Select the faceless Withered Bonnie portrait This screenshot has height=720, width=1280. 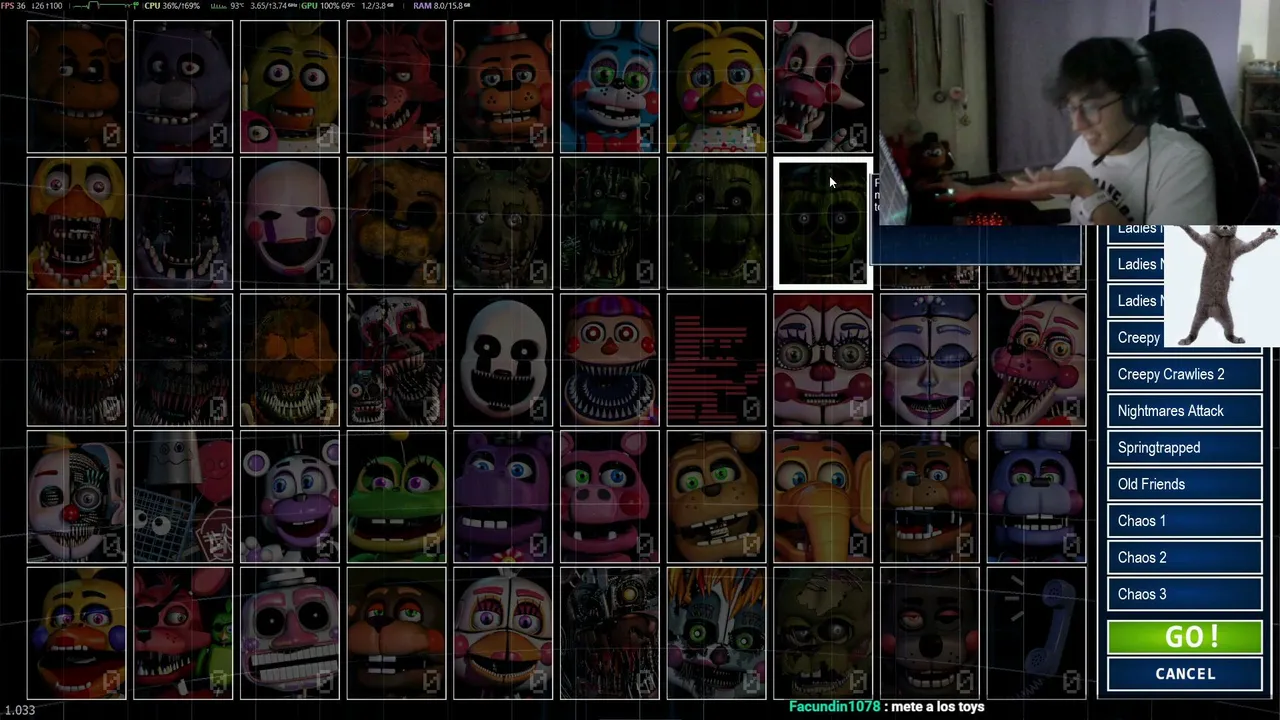pyautogui.click(x=183, y=223)
